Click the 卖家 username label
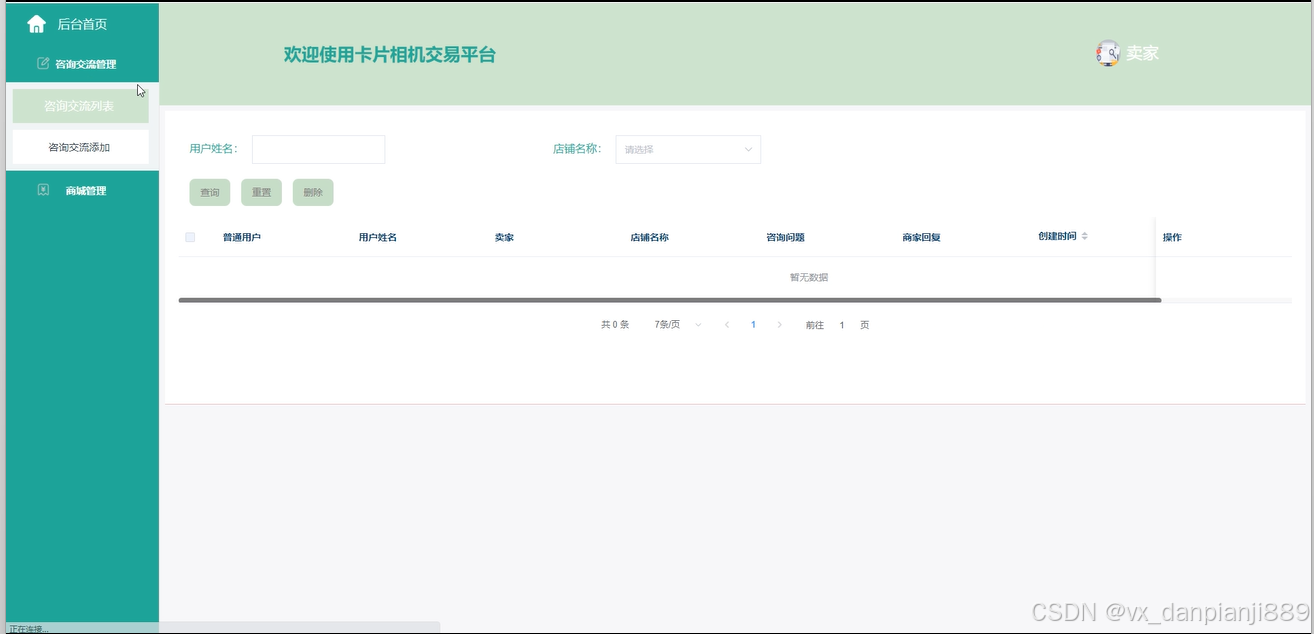This screenshot has height=634, width=1314. tap(1142, 54)
